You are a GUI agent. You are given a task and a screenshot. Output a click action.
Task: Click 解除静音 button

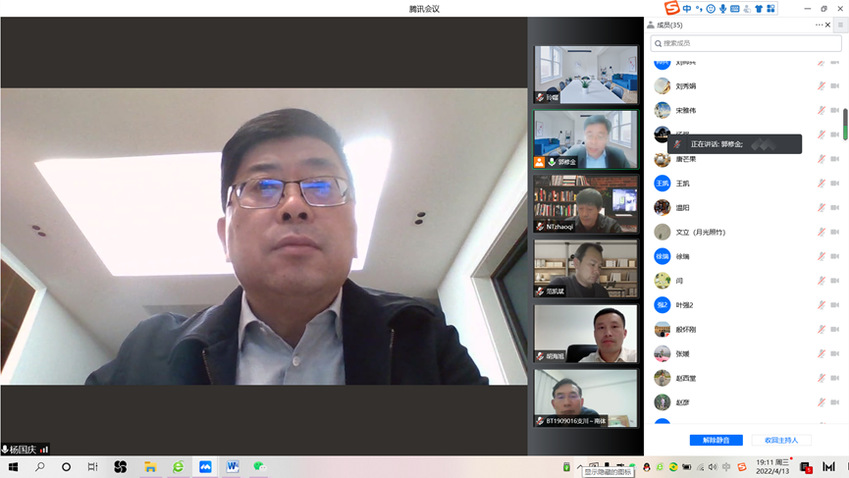pyautogui.click(x=716, y=440)
